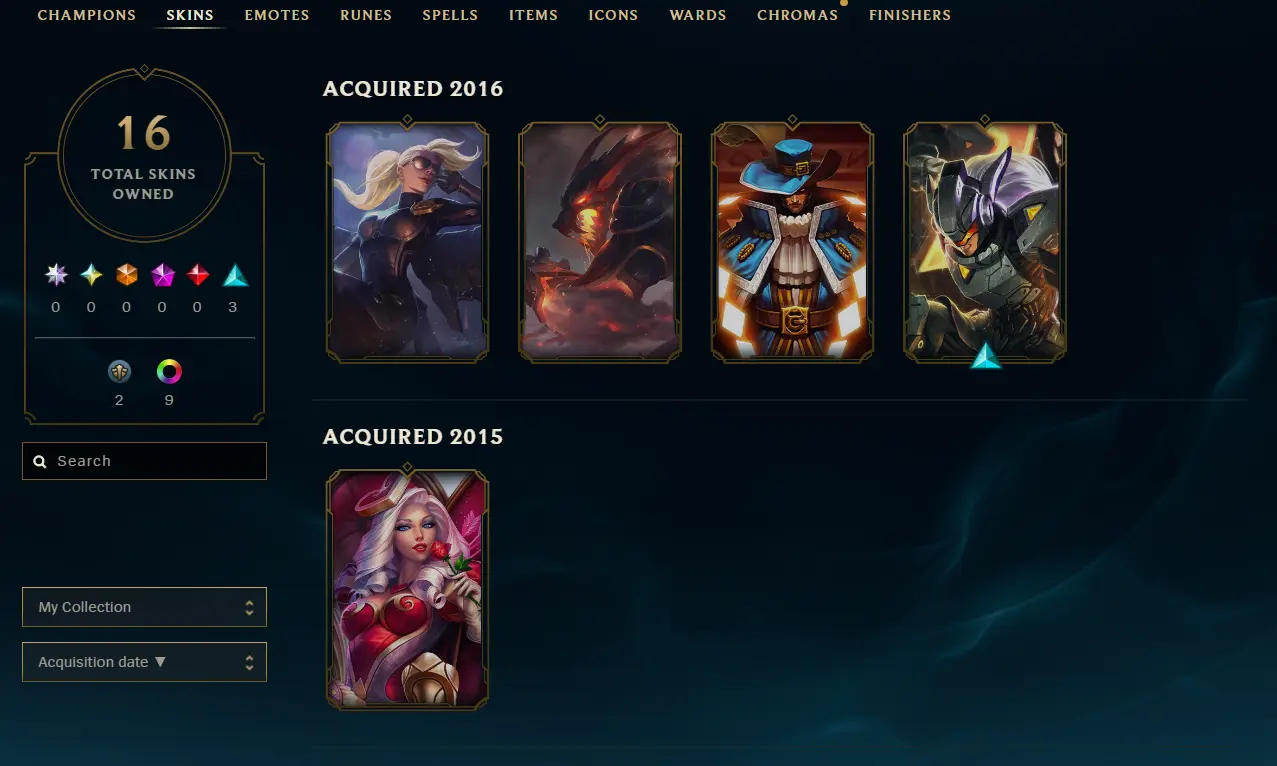Click the Mythic skin gem icon

(x=91, y=275)
